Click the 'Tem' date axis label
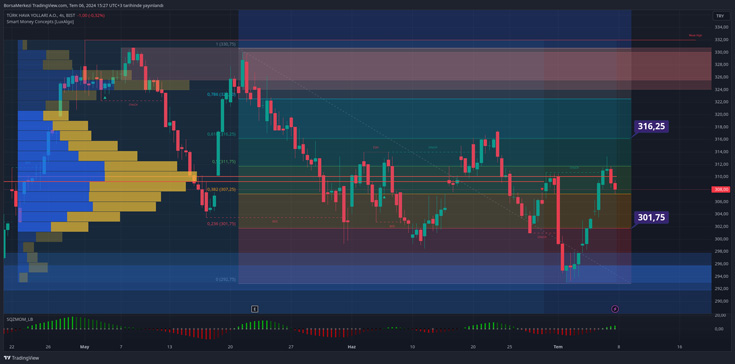Screen dimensions: 735x364 click(x=558, y=347)
